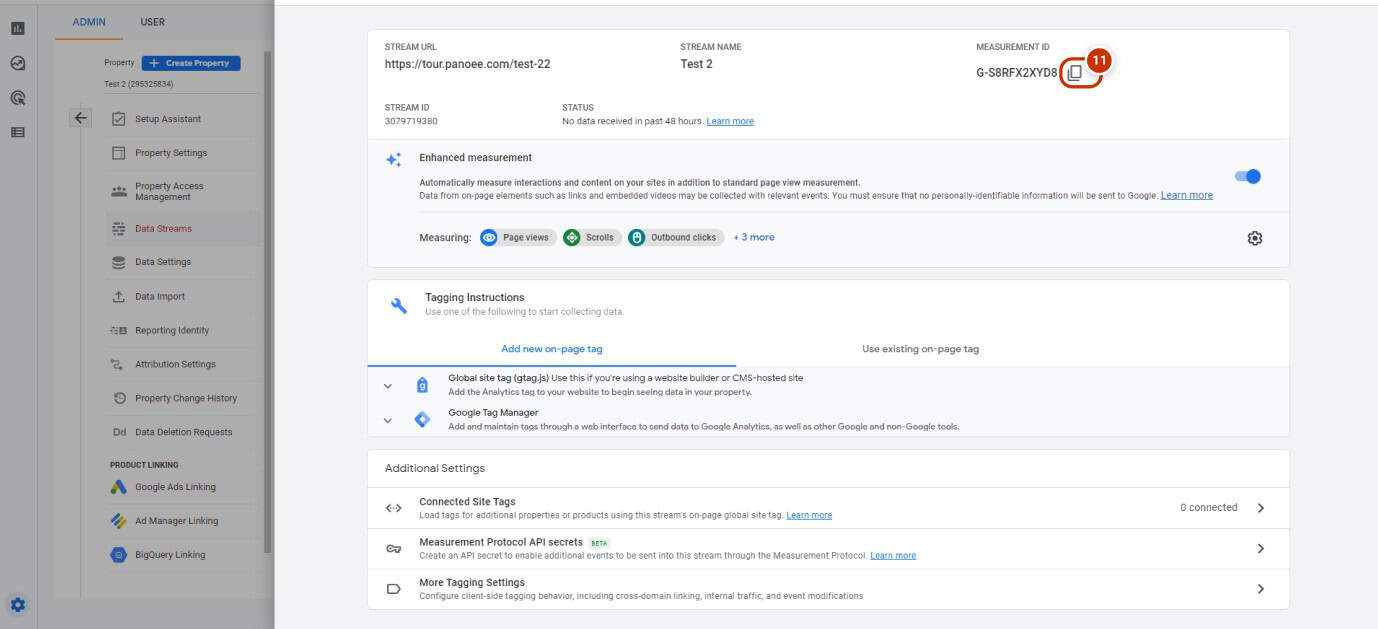The height and width of the screenshot is (629, 1378).
Task: Open Learn more link beside status
Action: 730,121
